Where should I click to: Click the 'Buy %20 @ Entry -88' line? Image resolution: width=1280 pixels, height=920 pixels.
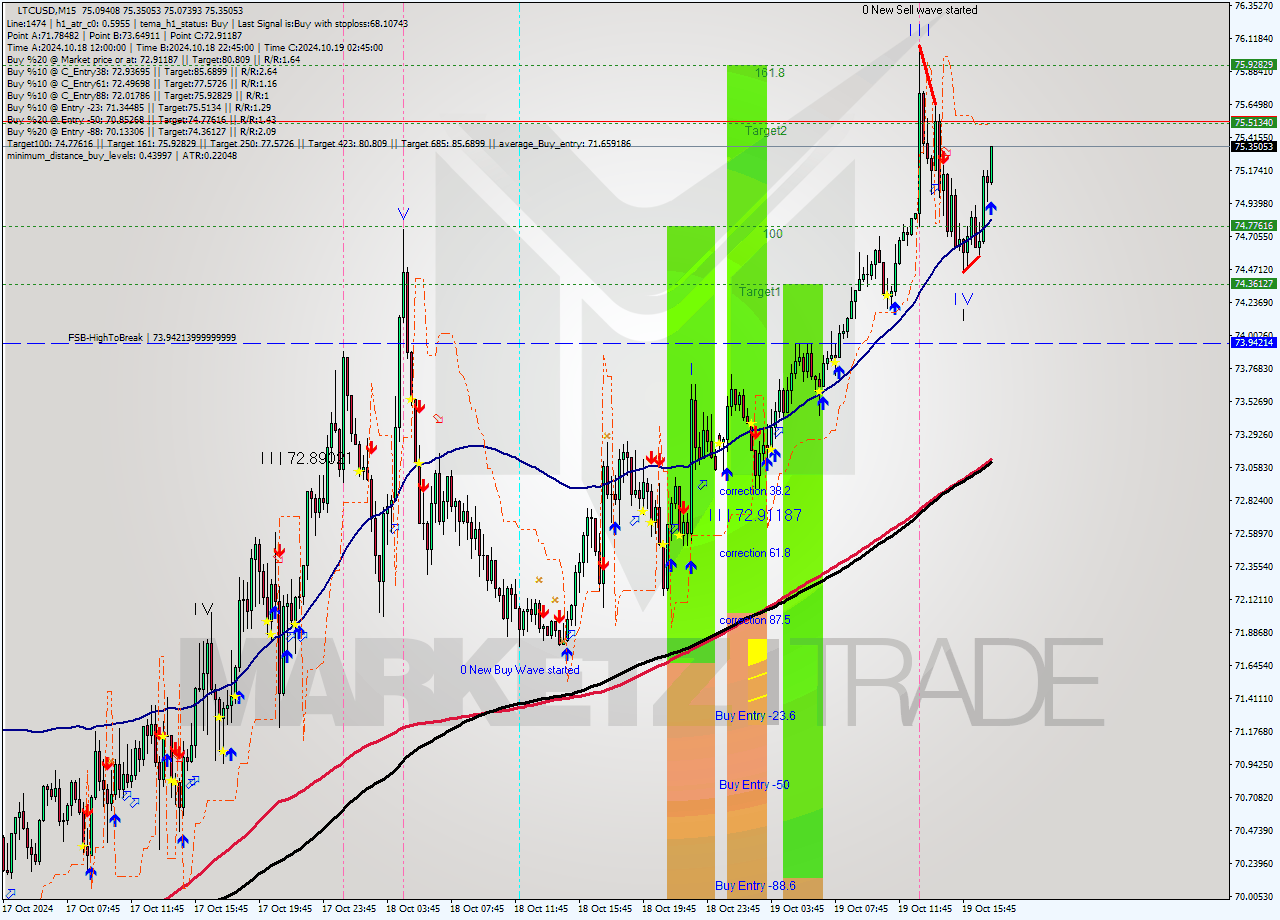(x=141, y=131)
